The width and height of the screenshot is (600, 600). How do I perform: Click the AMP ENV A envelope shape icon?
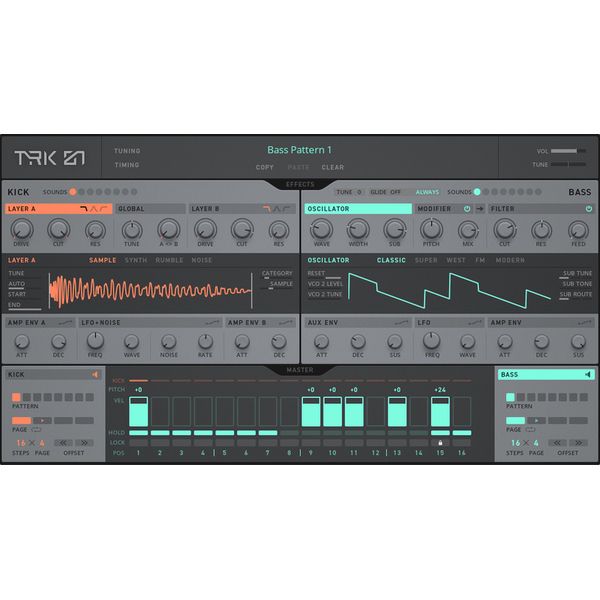click(65, 323)
